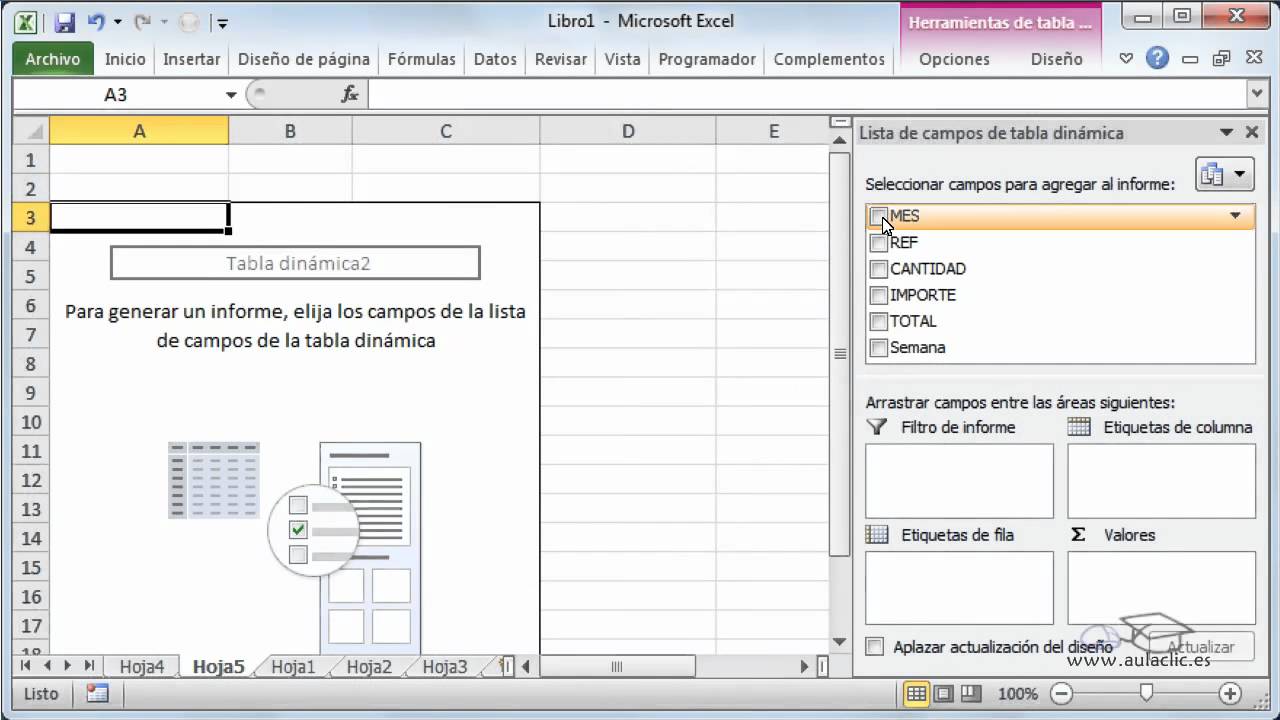Click the Etiquetas de fila drop area
The image size is (1280, 720).
coord(959,588)
